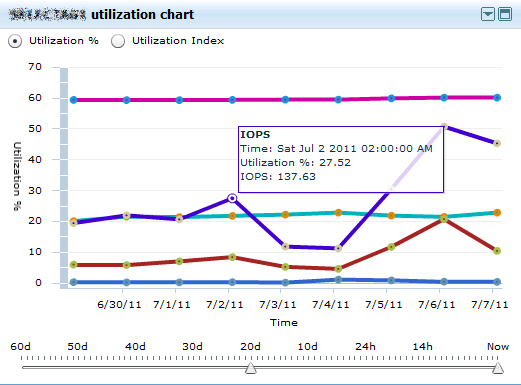
Task: Click the highlighted IOPS point on 7/2/11
Action: (x=232, y=198)
